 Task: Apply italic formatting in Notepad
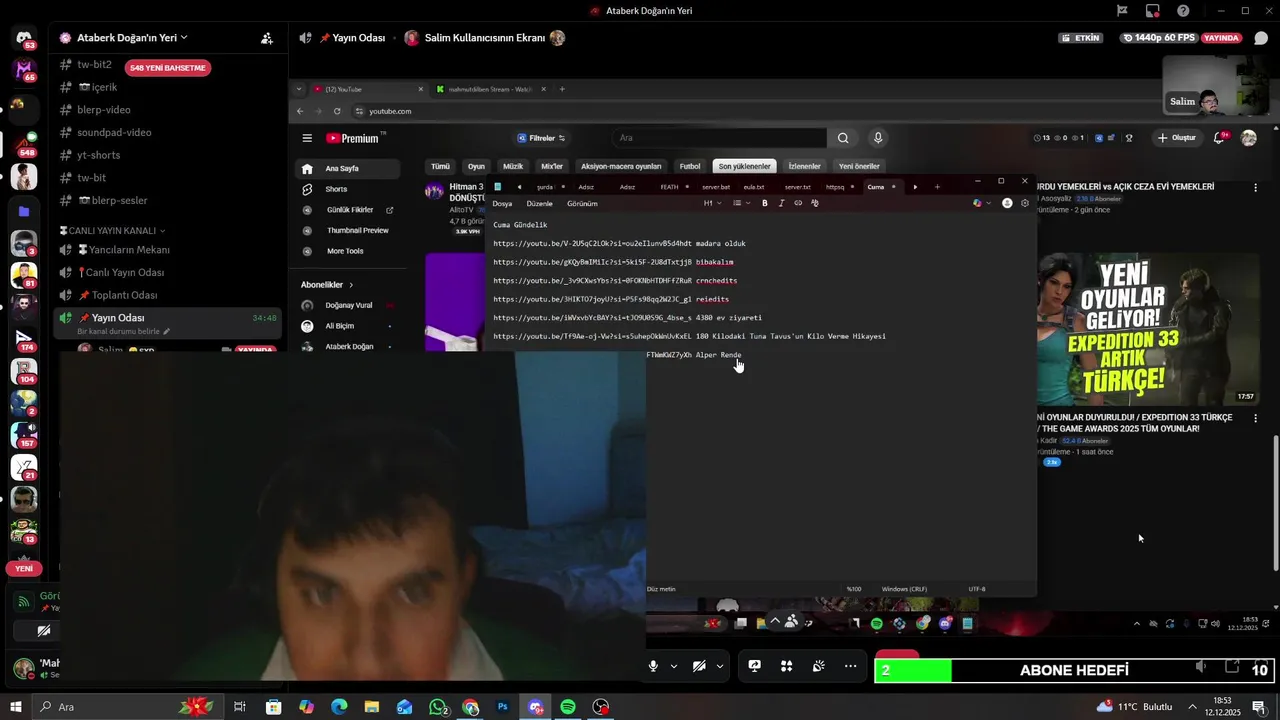click(x=781, y=203)
